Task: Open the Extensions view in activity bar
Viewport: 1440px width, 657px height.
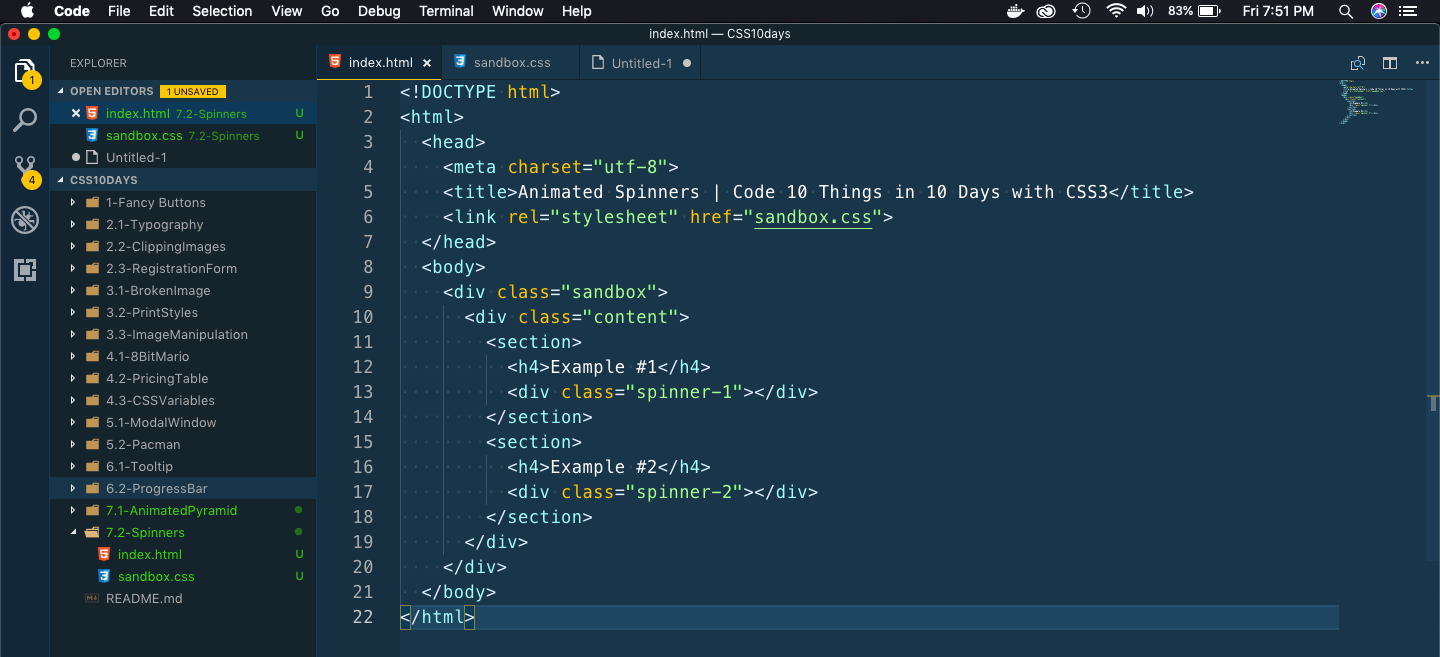Action: click(25, 269)
